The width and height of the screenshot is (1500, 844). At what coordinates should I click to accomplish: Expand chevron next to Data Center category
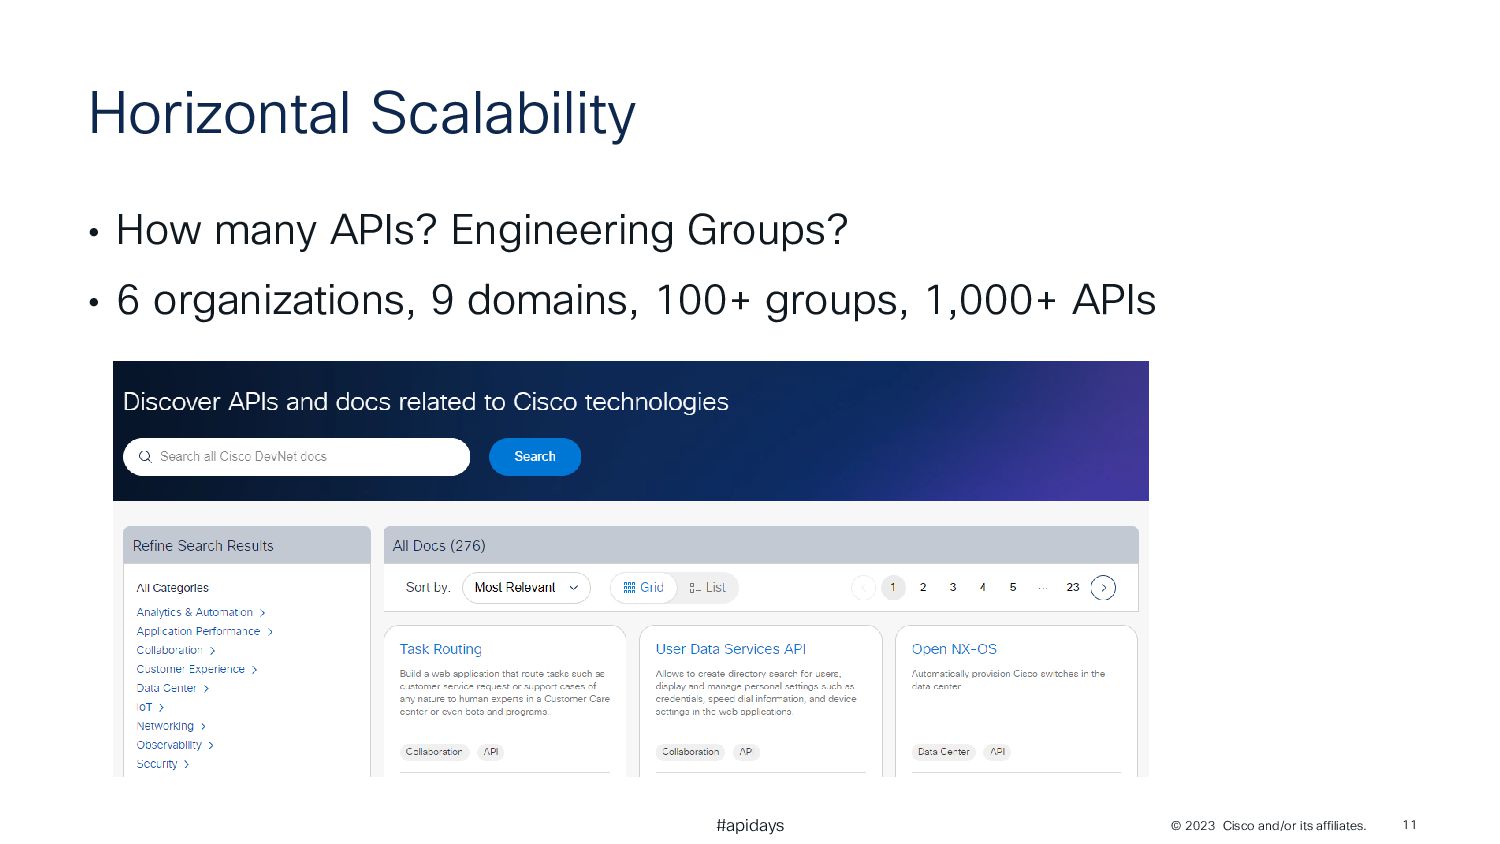point(206,689)
